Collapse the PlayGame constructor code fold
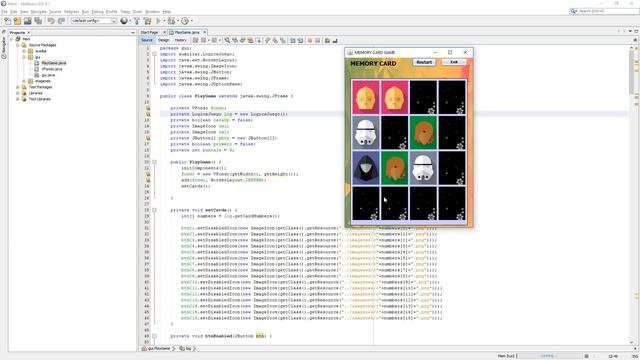The height and width of the screenshot is (360, 640). pos(154,162)
